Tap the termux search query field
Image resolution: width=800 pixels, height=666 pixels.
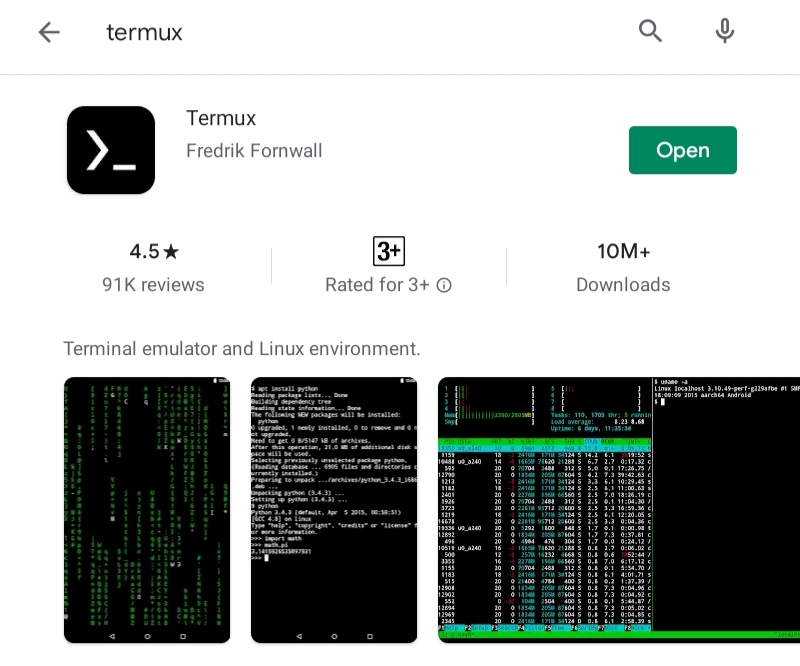[144, 32]
